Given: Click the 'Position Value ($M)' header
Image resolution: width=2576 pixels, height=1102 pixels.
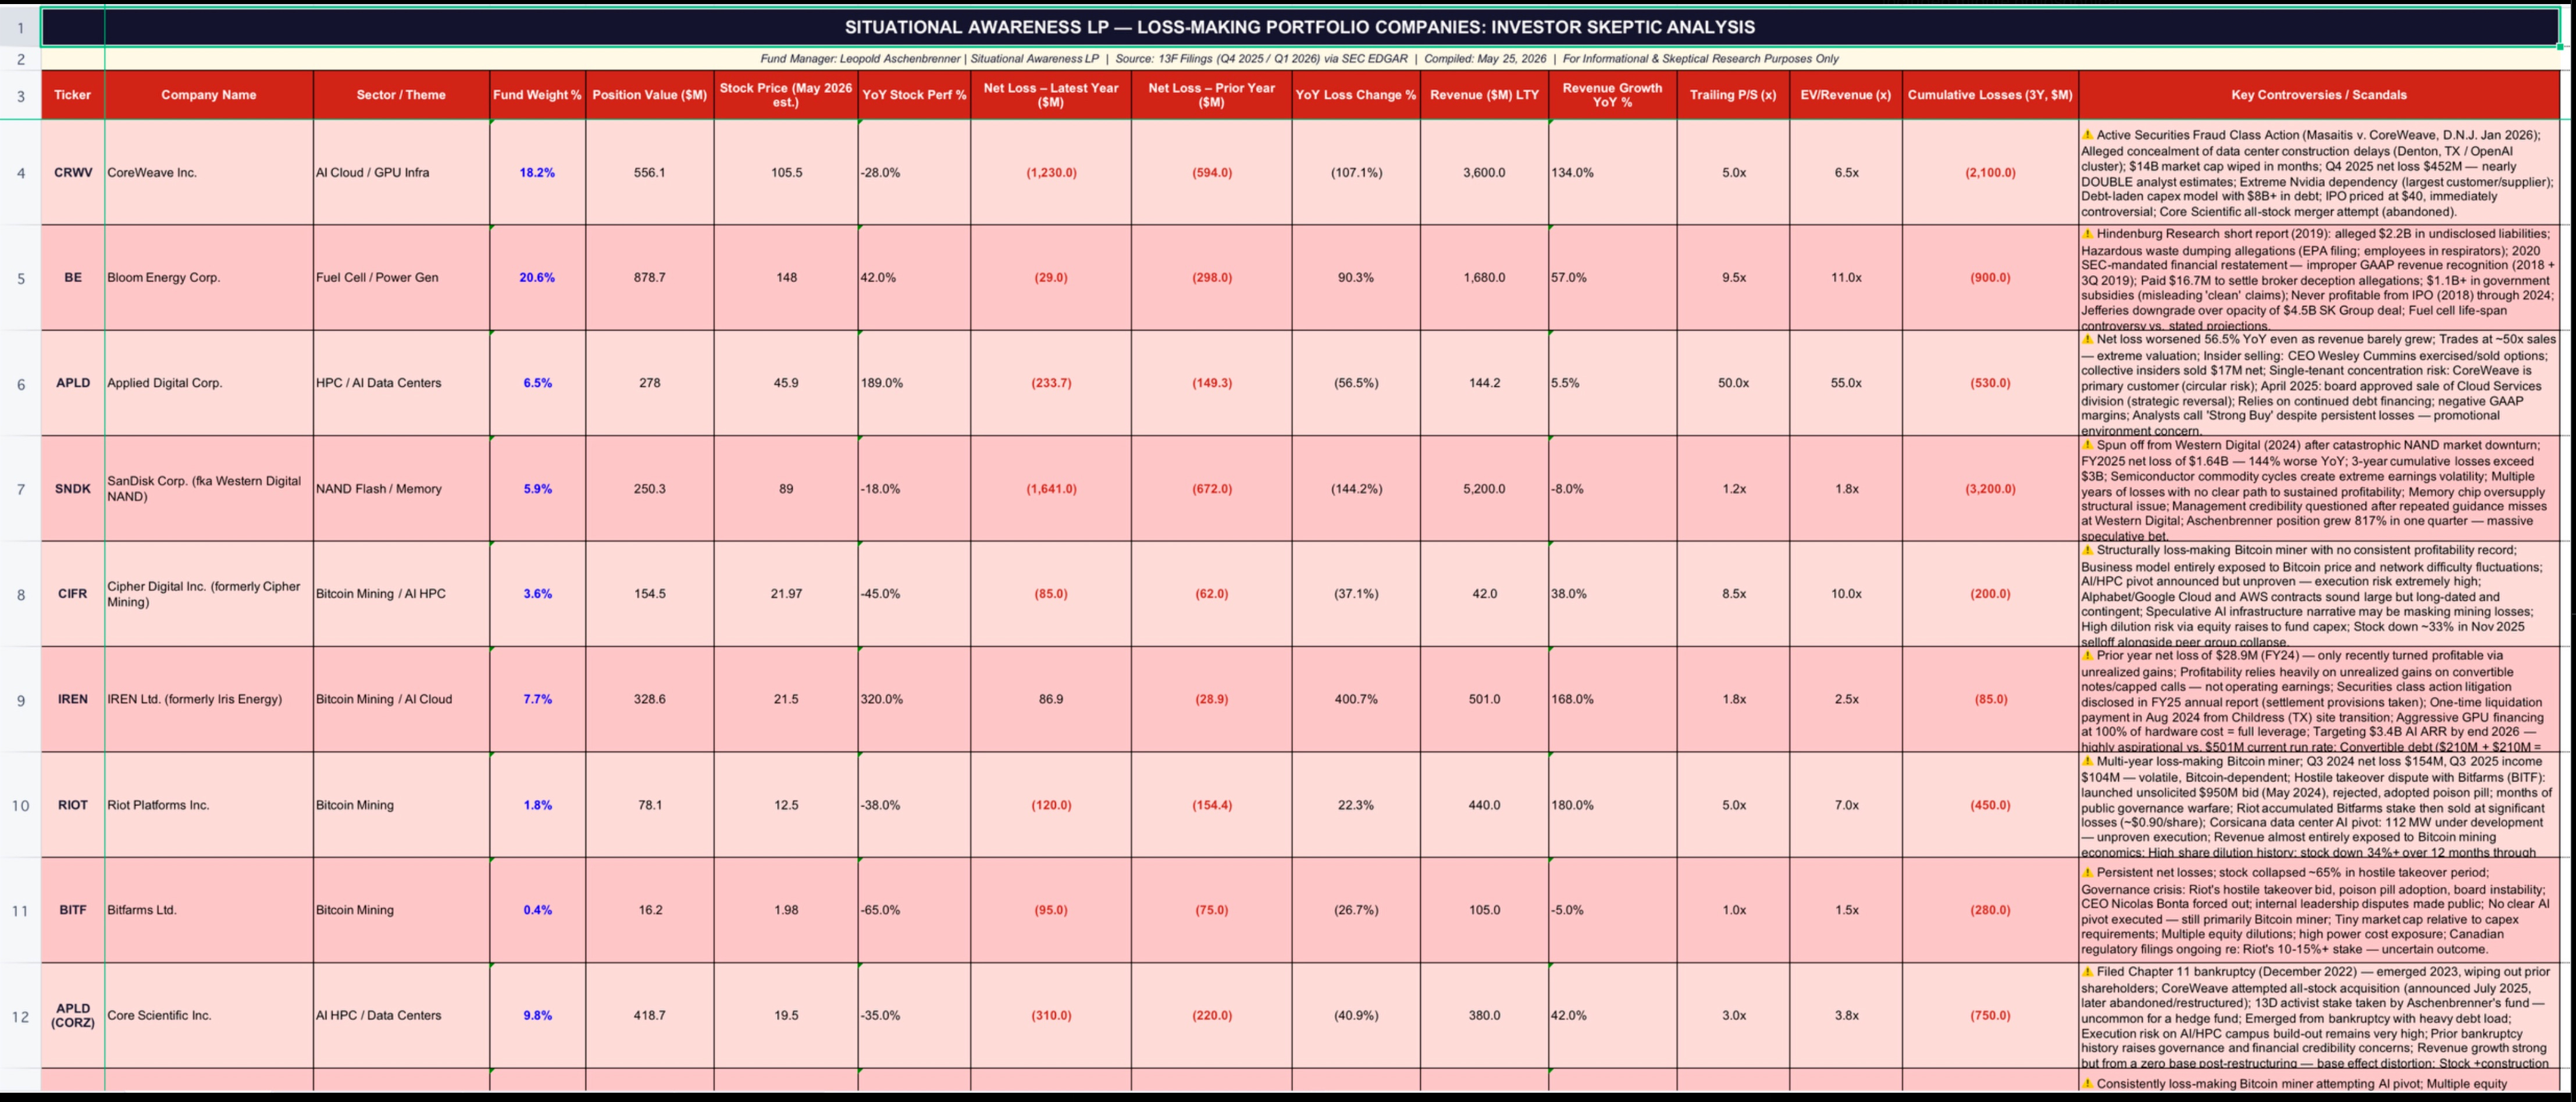Looking at the screenshot, I should (x=650, y=95).
